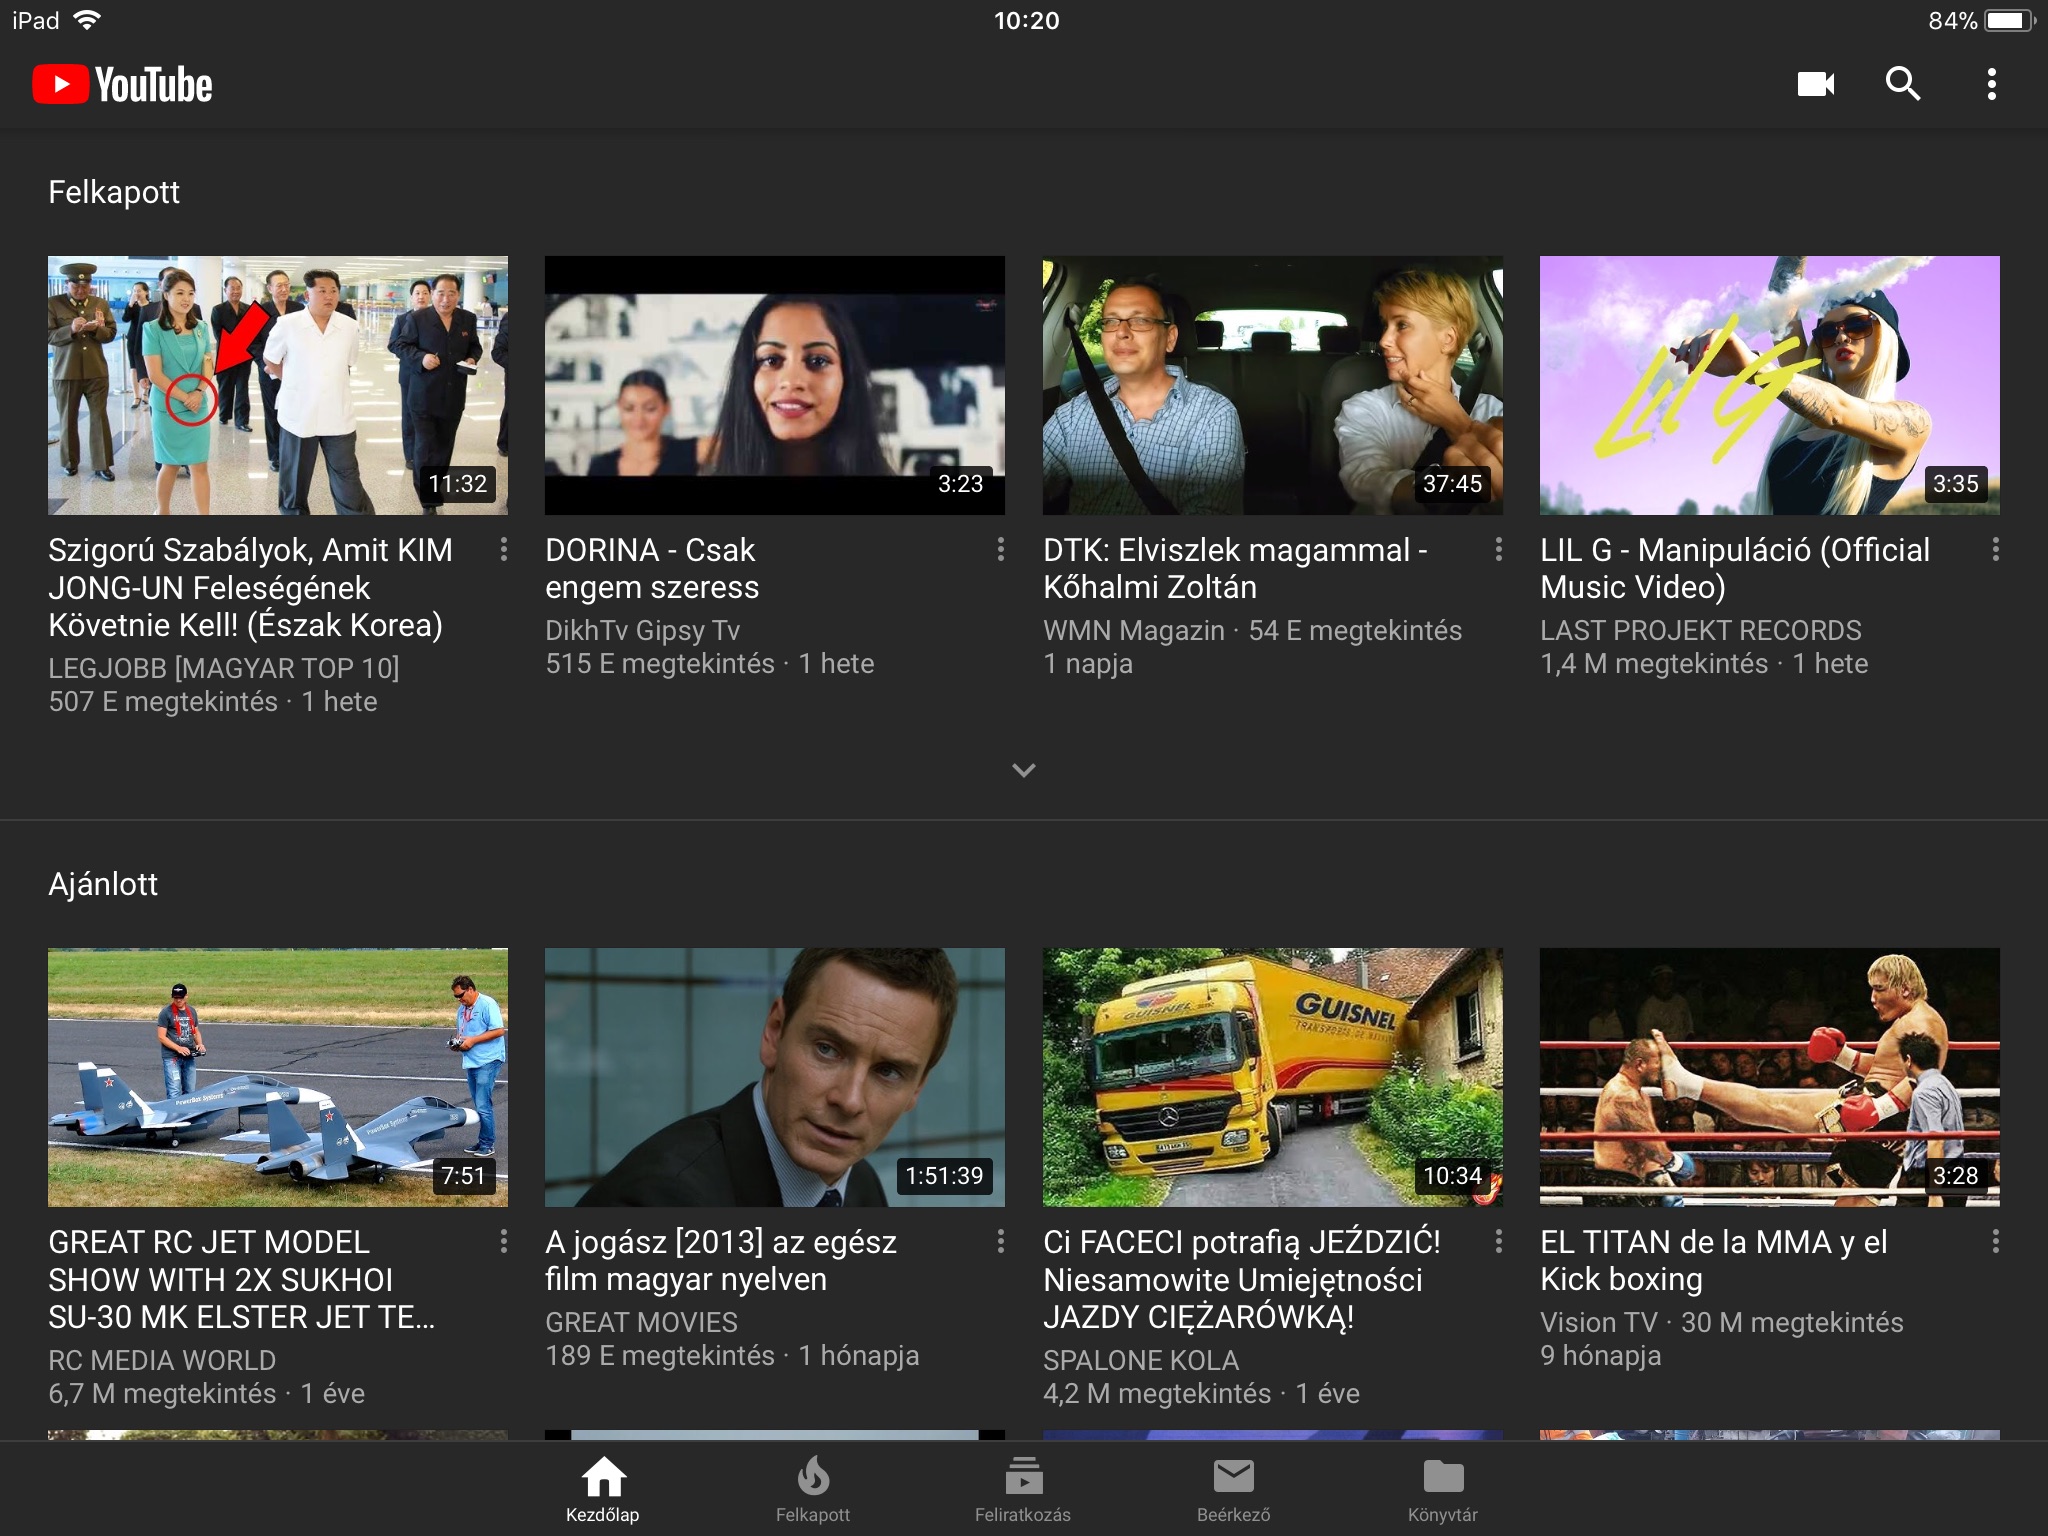2048x1536 pixels.
Task: Open options for DORINA - Csak engem szeress
Action: point(1000,548)
